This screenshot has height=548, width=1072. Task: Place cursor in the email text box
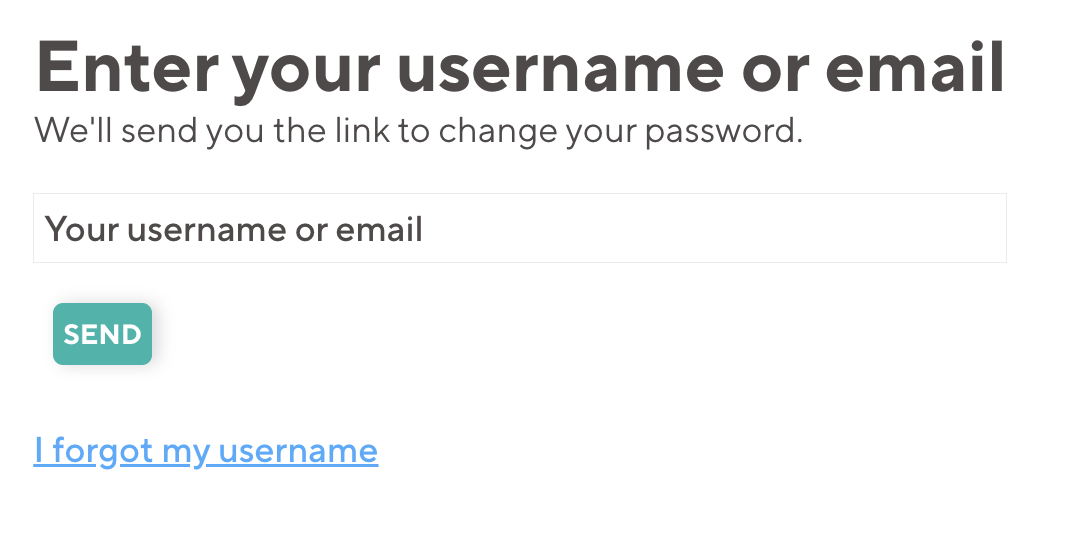519,229
